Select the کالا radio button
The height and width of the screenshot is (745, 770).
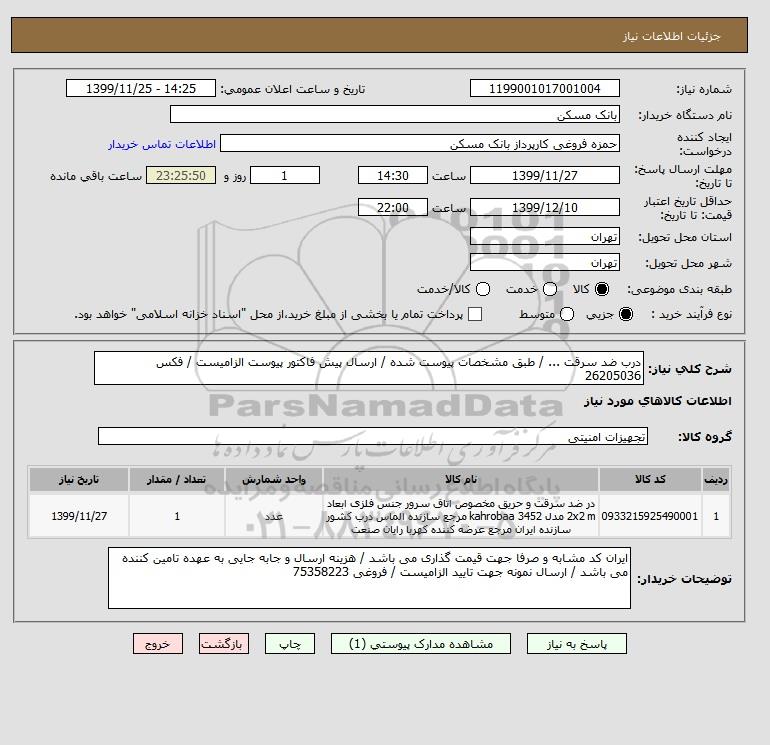[602, 289]
